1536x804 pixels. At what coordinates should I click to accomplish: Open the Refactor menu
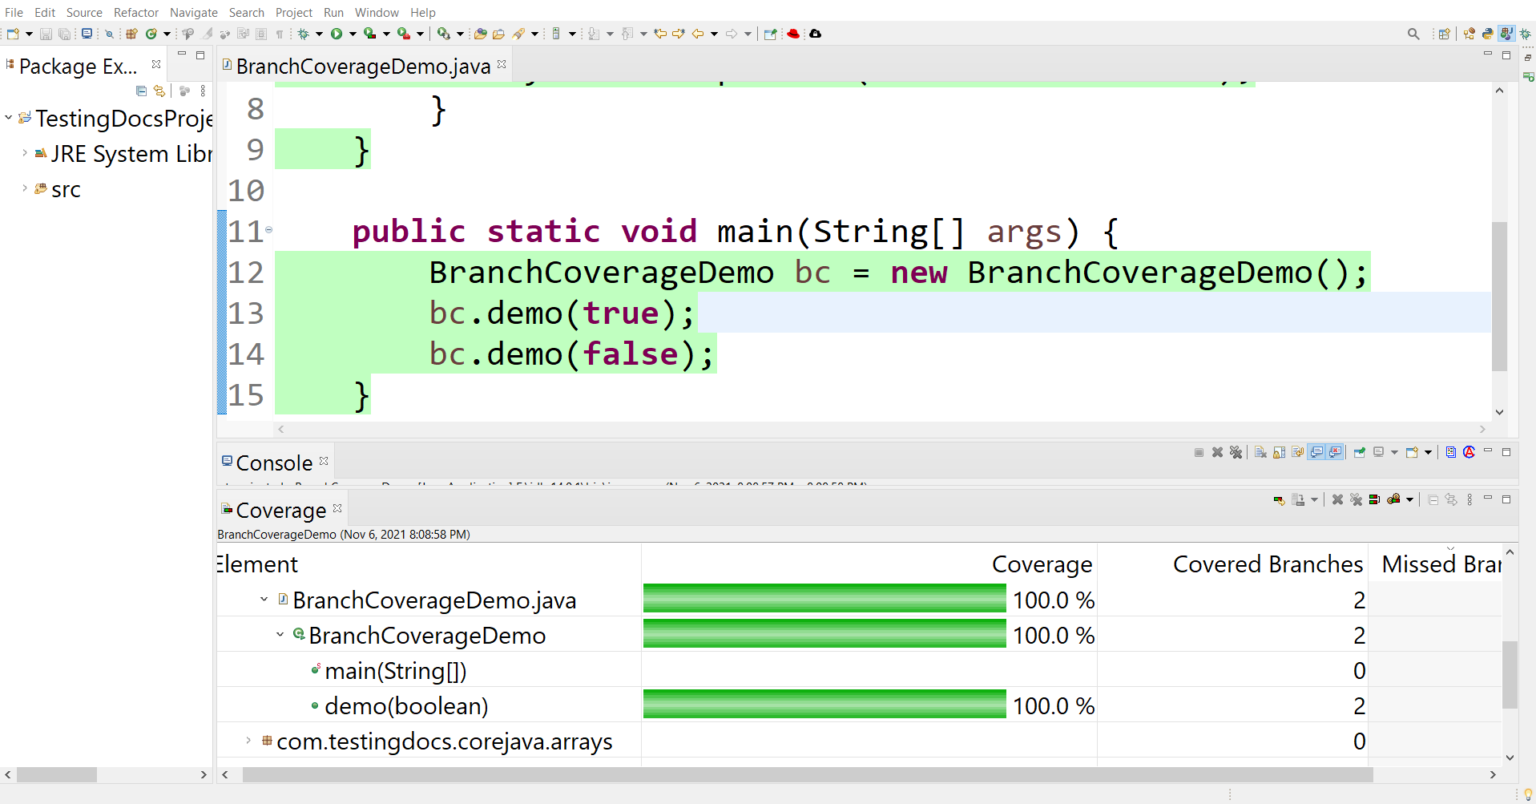click(136, 12)
